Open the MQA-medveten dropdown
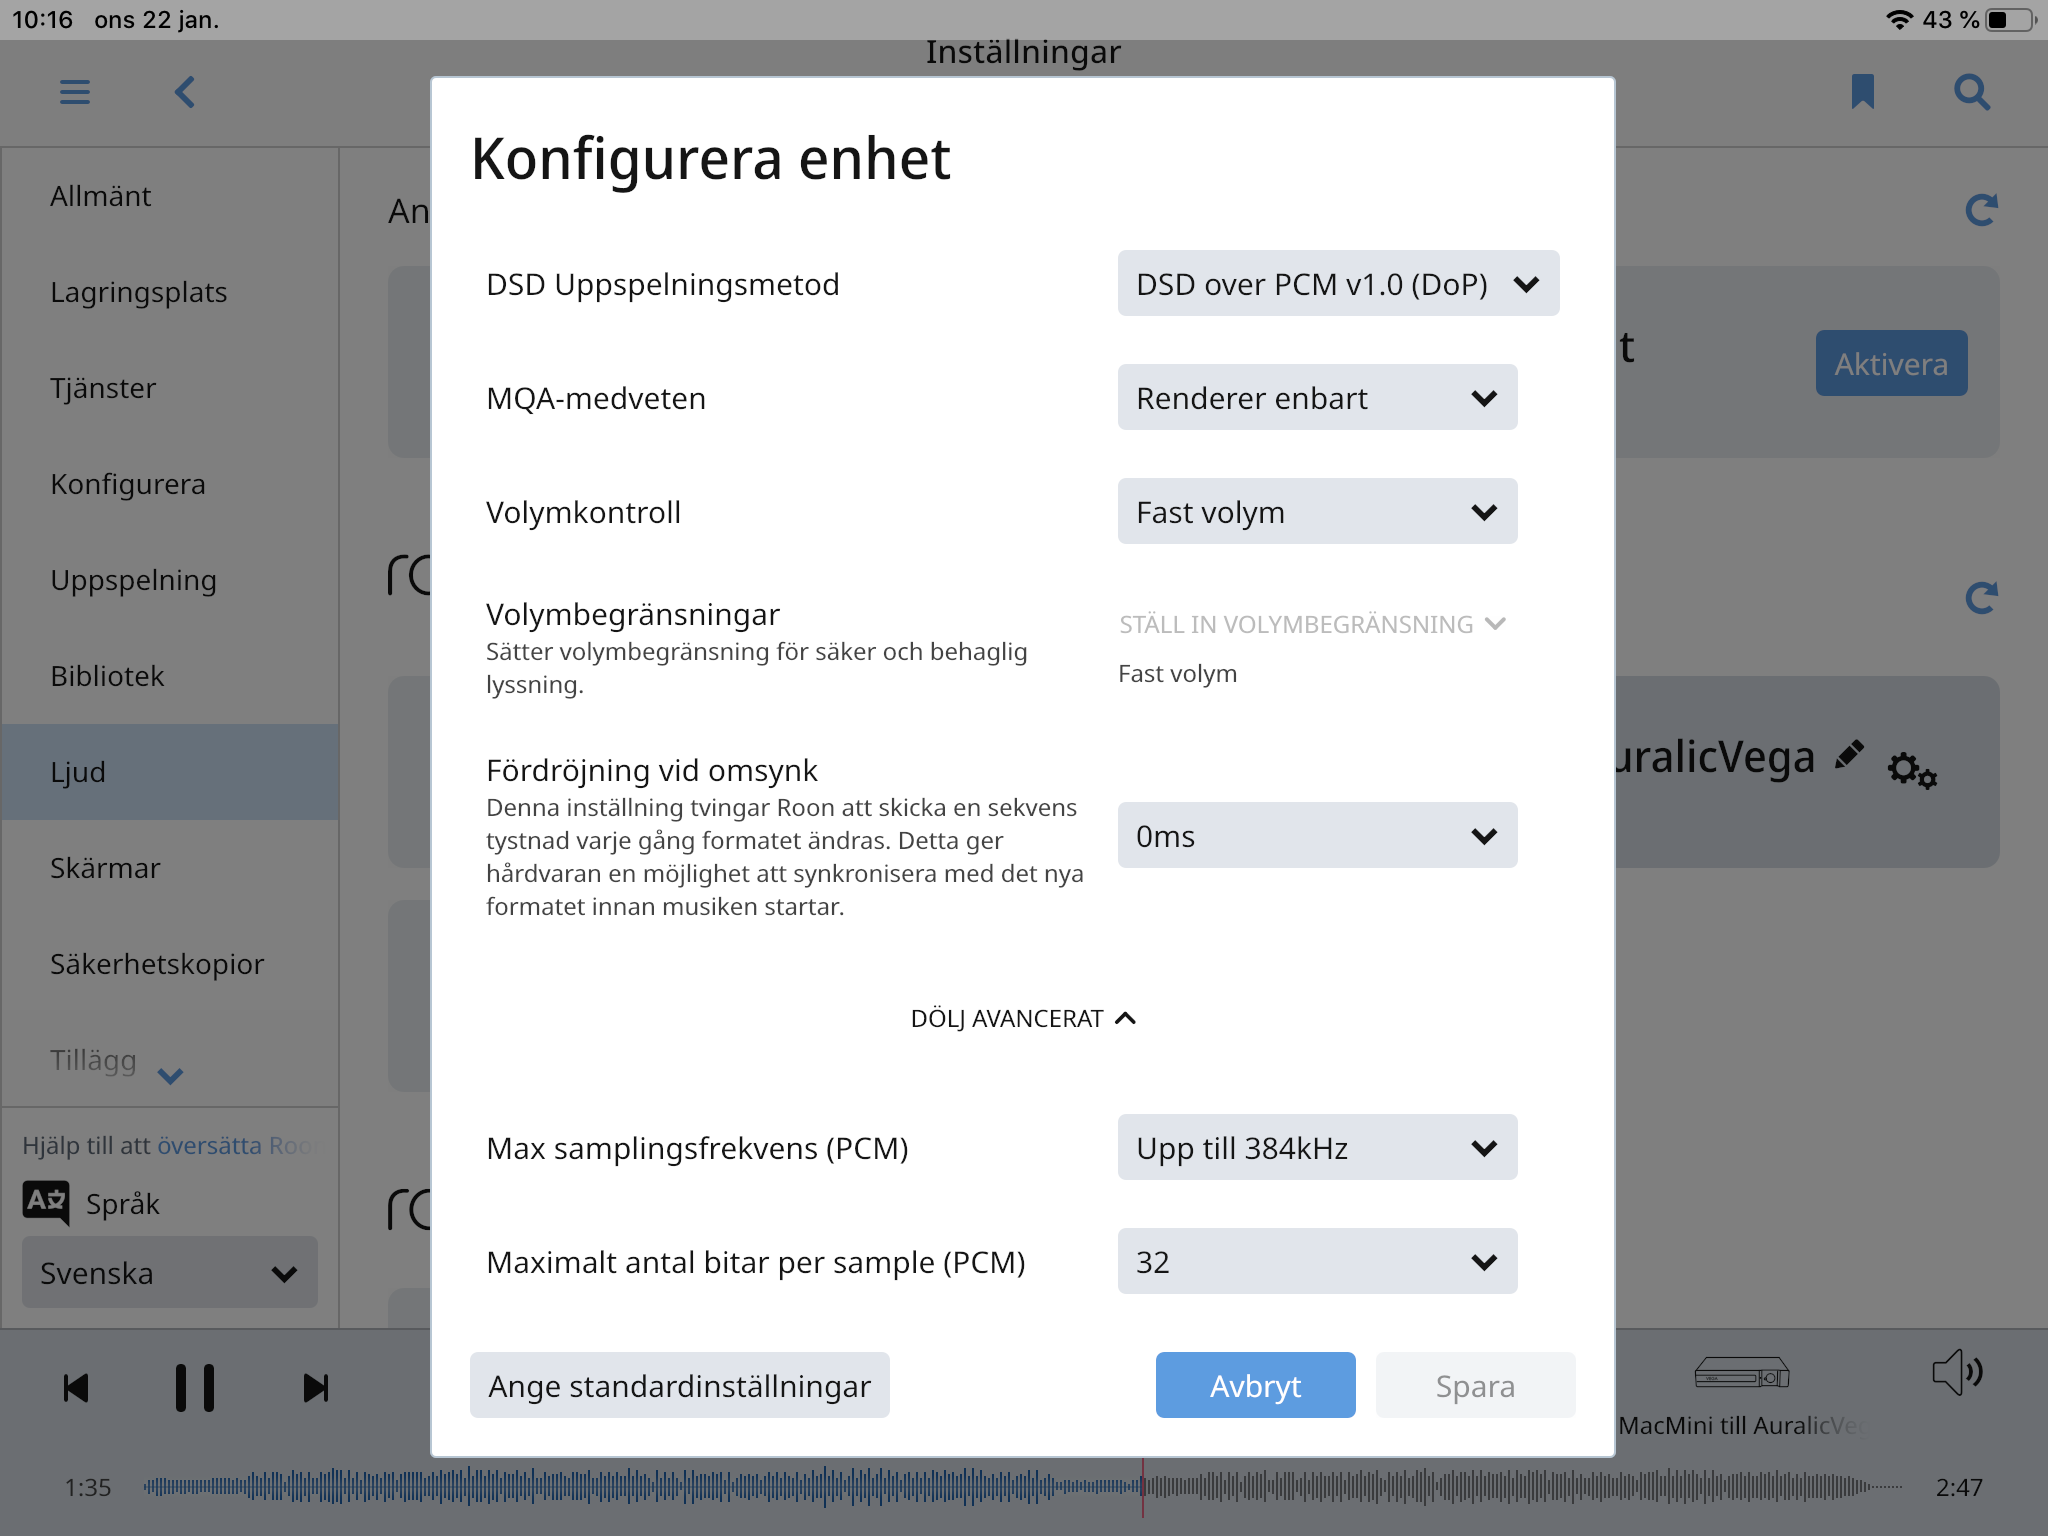2048x1536 pixels. [1317, 398]
